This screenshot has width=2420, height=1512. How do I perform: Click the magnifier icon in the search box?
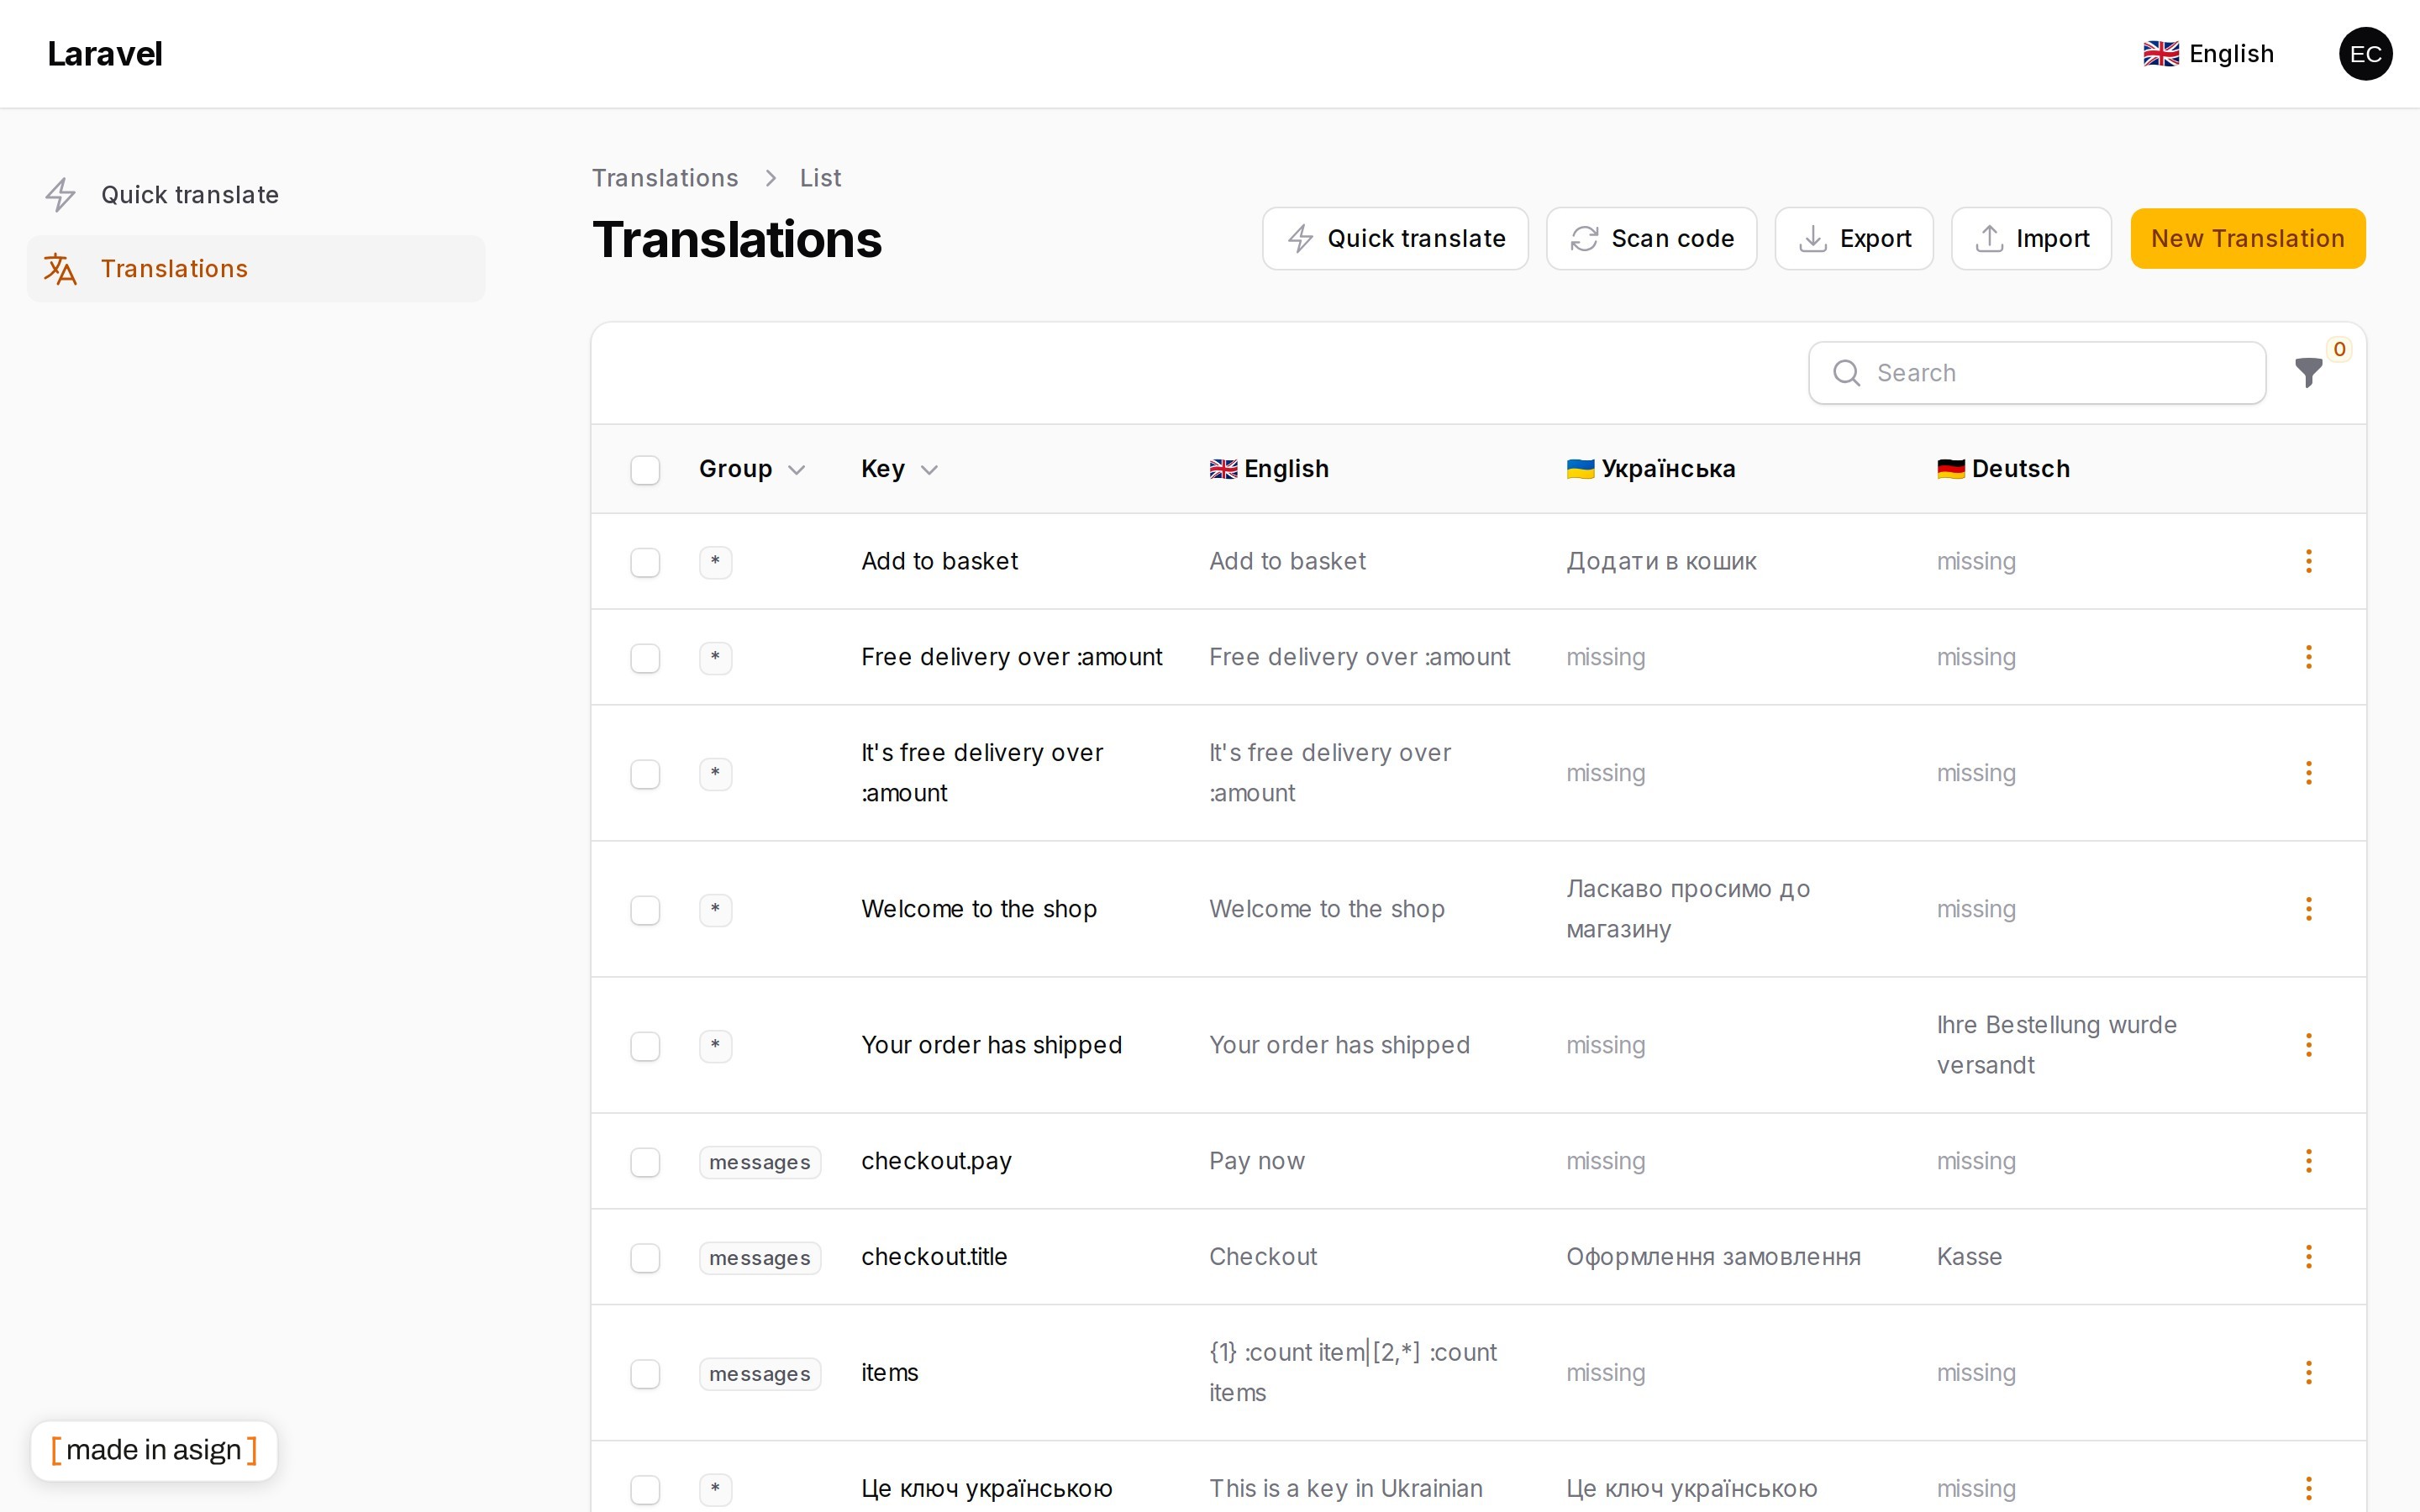[1846, 373]
